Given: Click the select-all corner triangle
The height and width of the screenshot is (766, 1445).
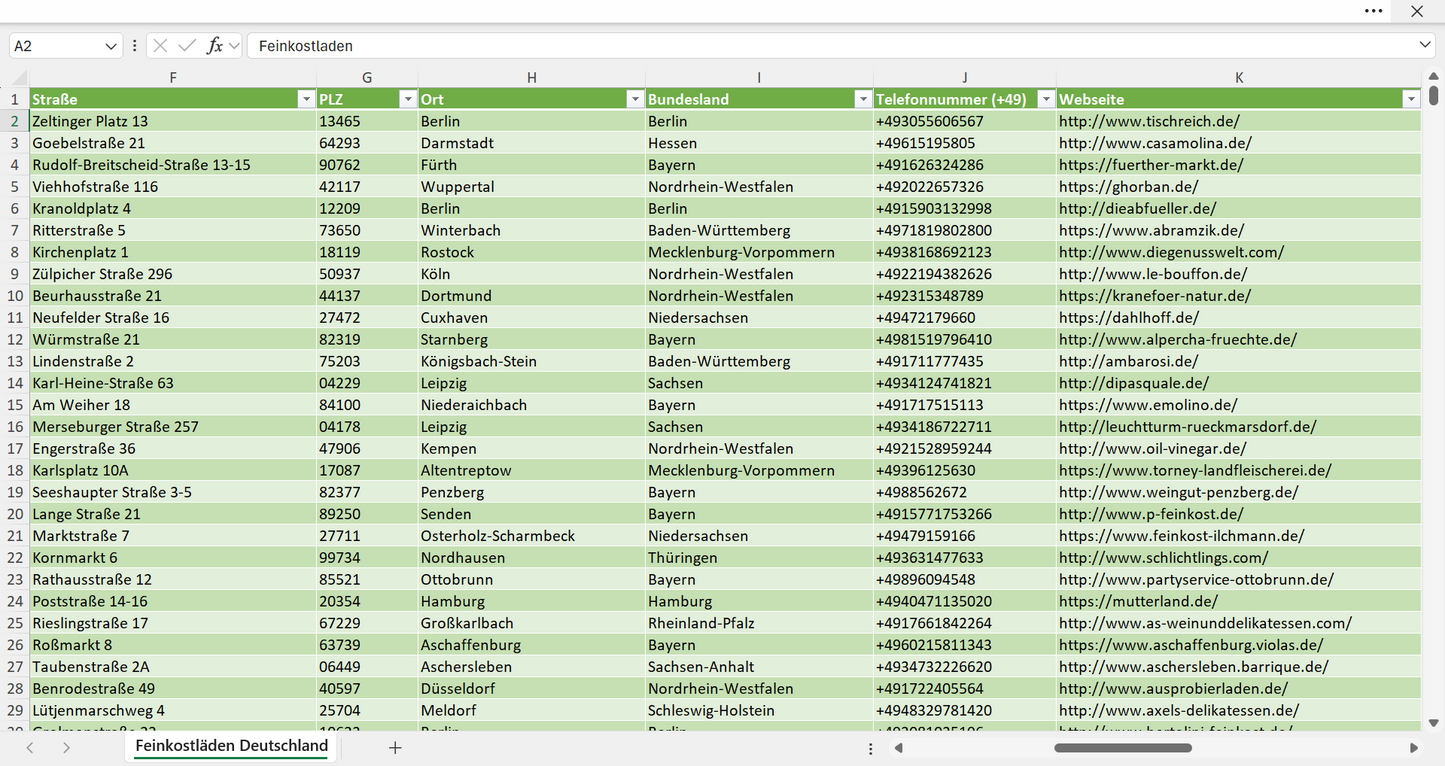Looking at the screenshot, I should pyautogui.click(x=18, y=78).
